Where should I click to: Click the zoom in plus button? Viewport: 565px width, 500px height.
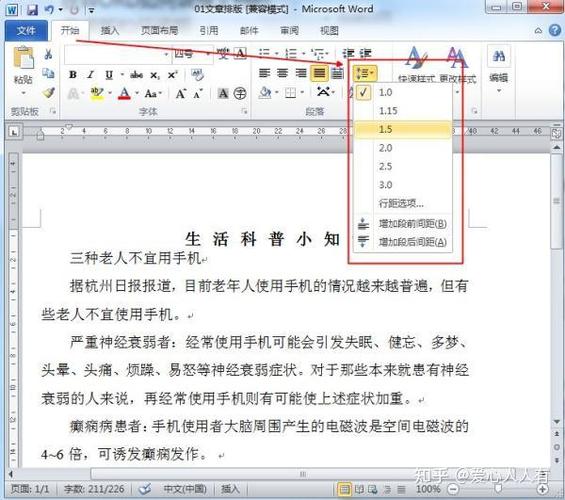[542, 489]
